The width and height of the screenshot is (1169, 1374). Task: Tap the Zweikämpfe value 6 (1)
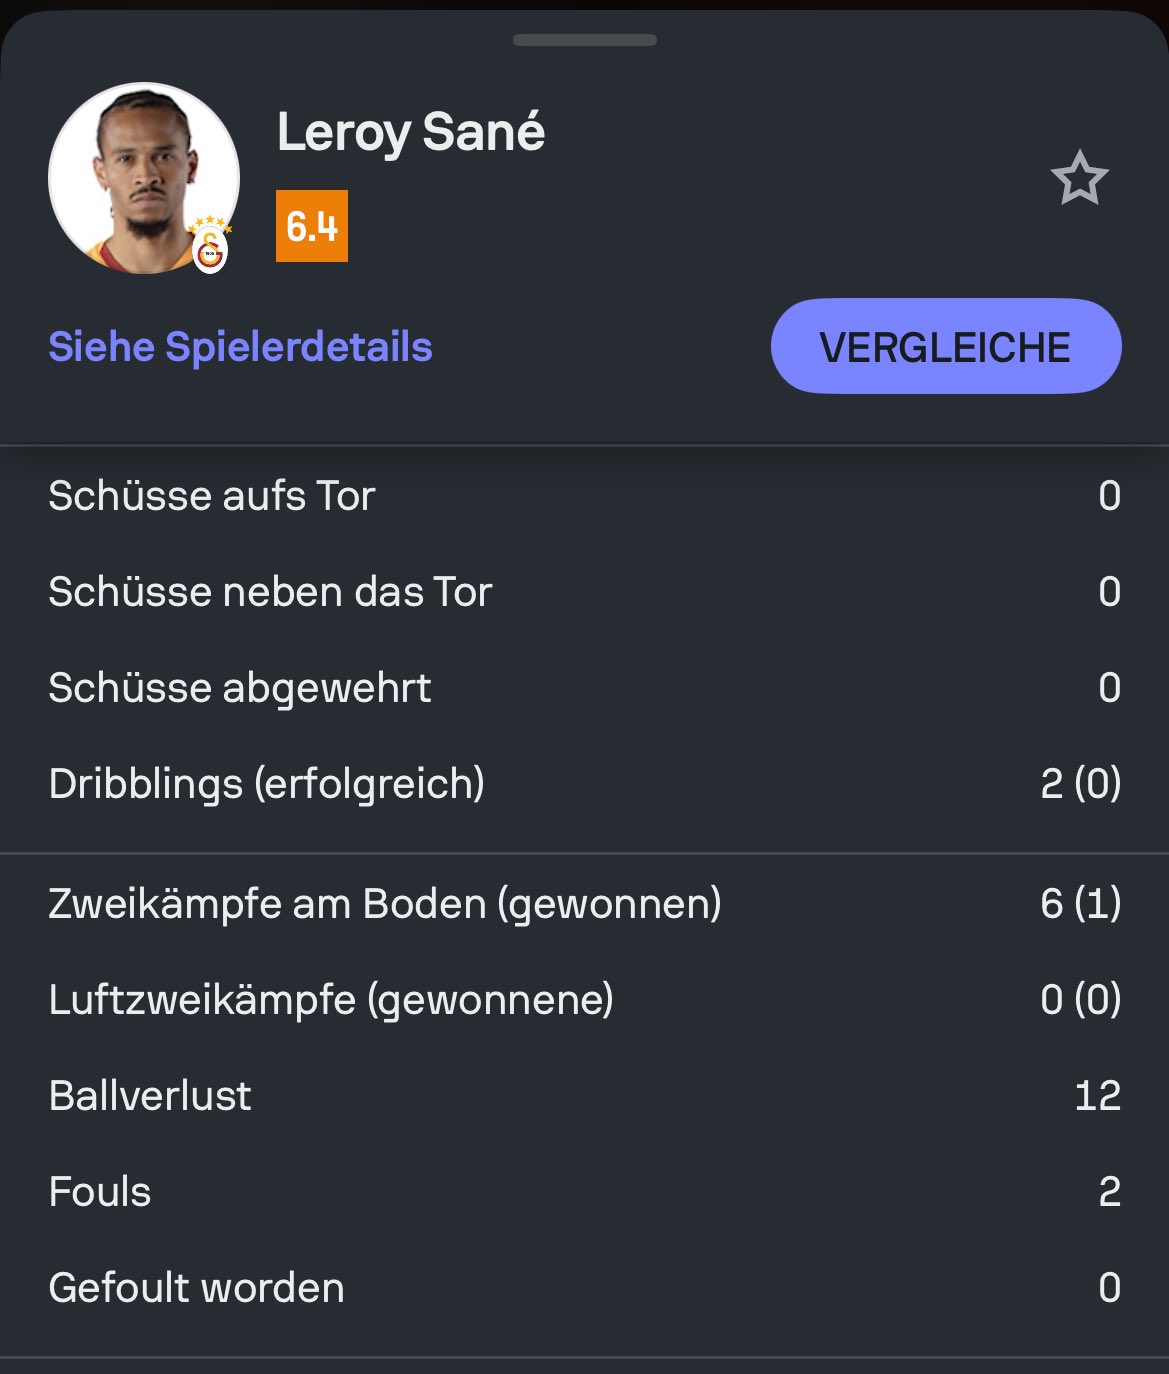(1081, 904)
